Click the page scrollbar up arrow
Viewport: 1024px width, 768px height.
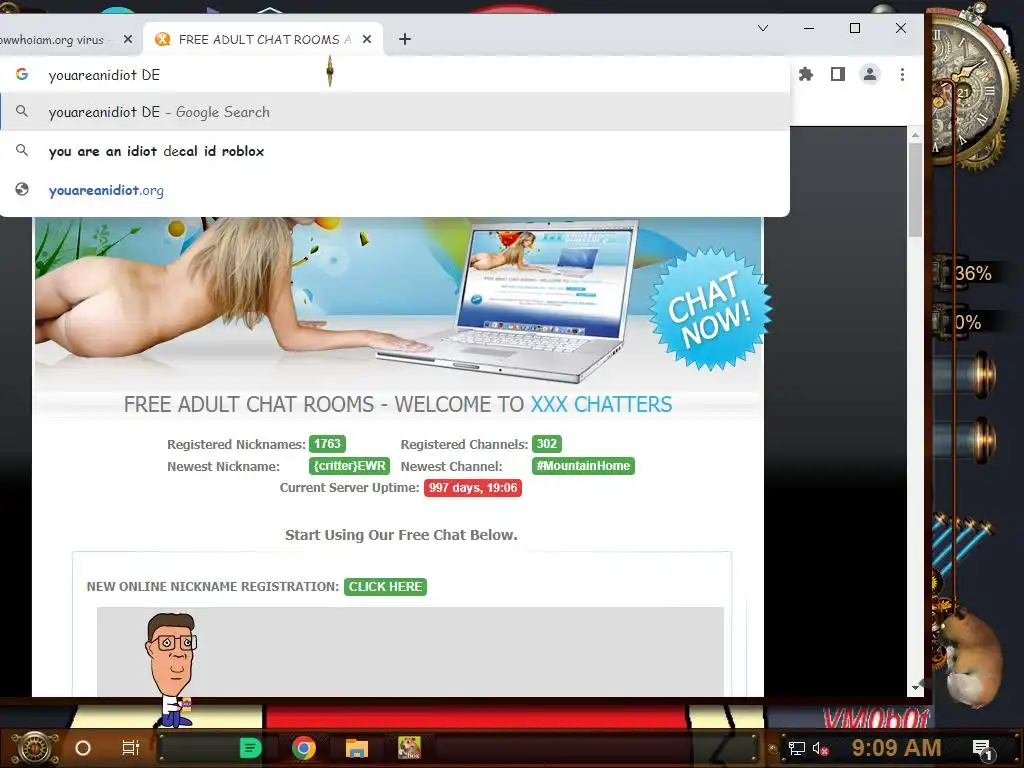point(915,135)
